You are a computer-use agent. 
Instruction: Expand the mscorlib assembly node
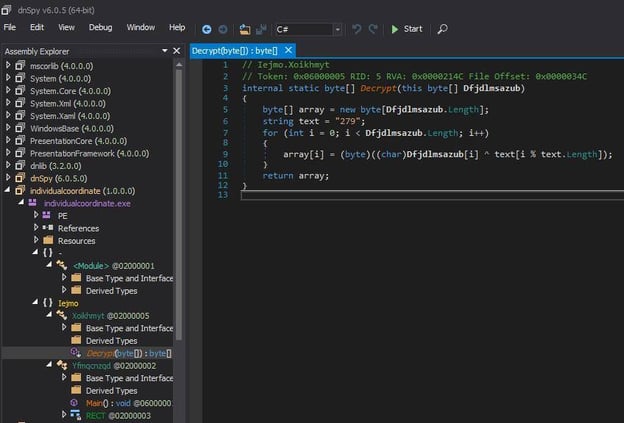pyautogui.click(x=8, y=66)
